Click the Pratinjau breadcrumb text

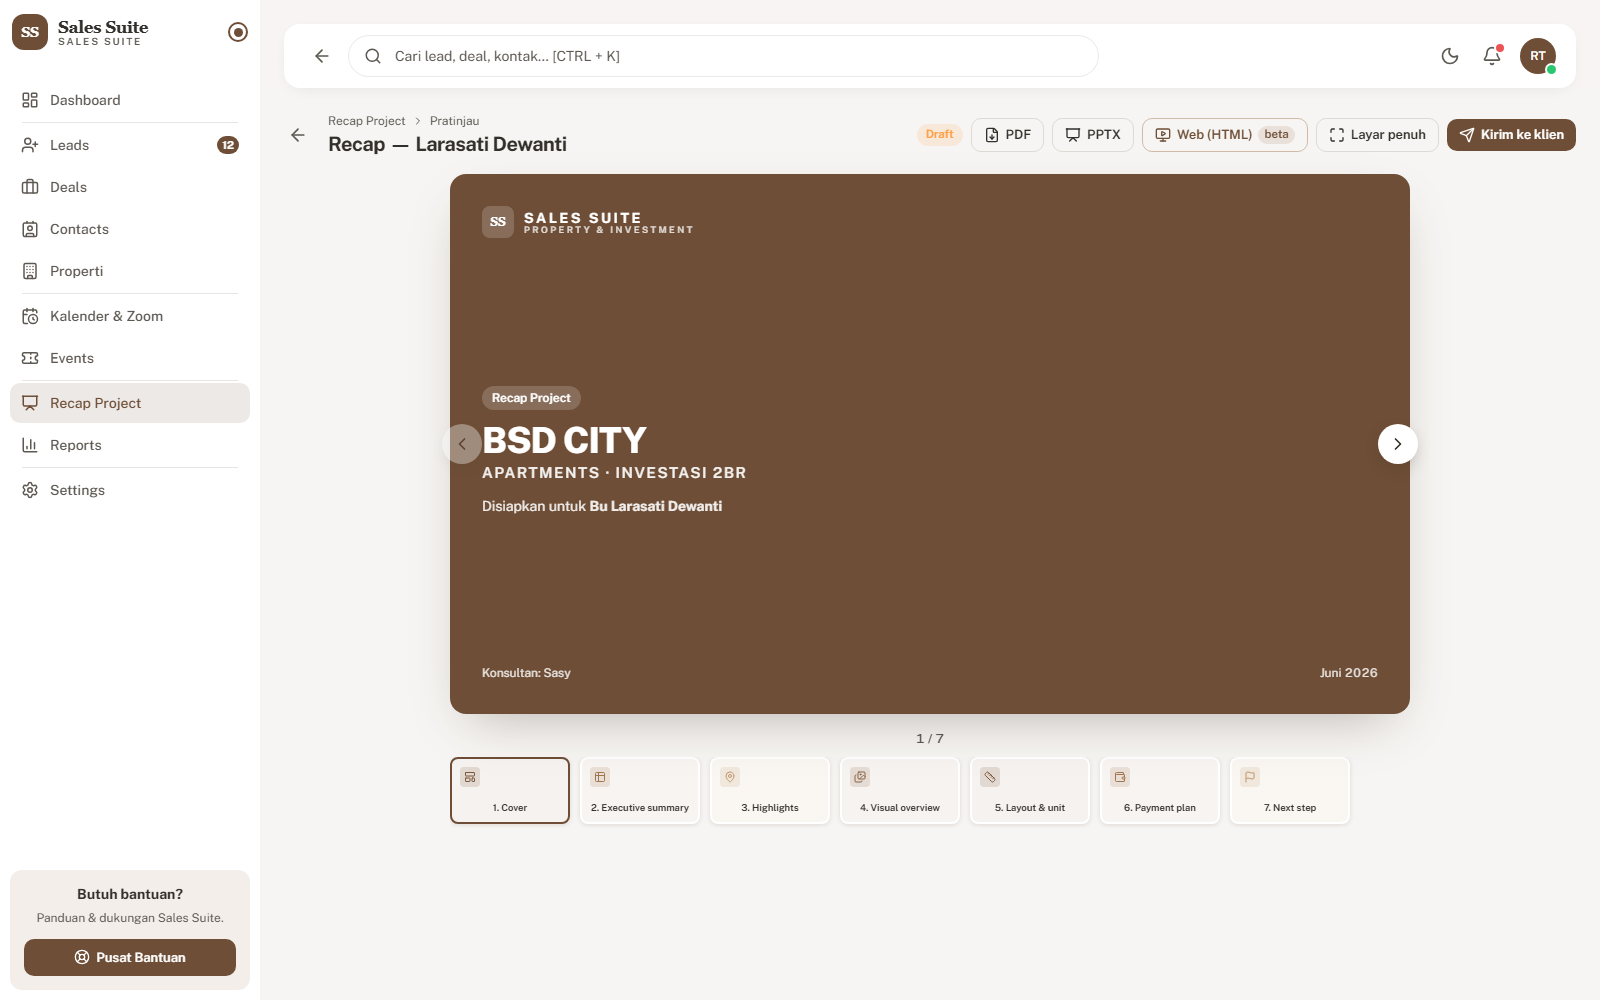click(x=454, y=121)
